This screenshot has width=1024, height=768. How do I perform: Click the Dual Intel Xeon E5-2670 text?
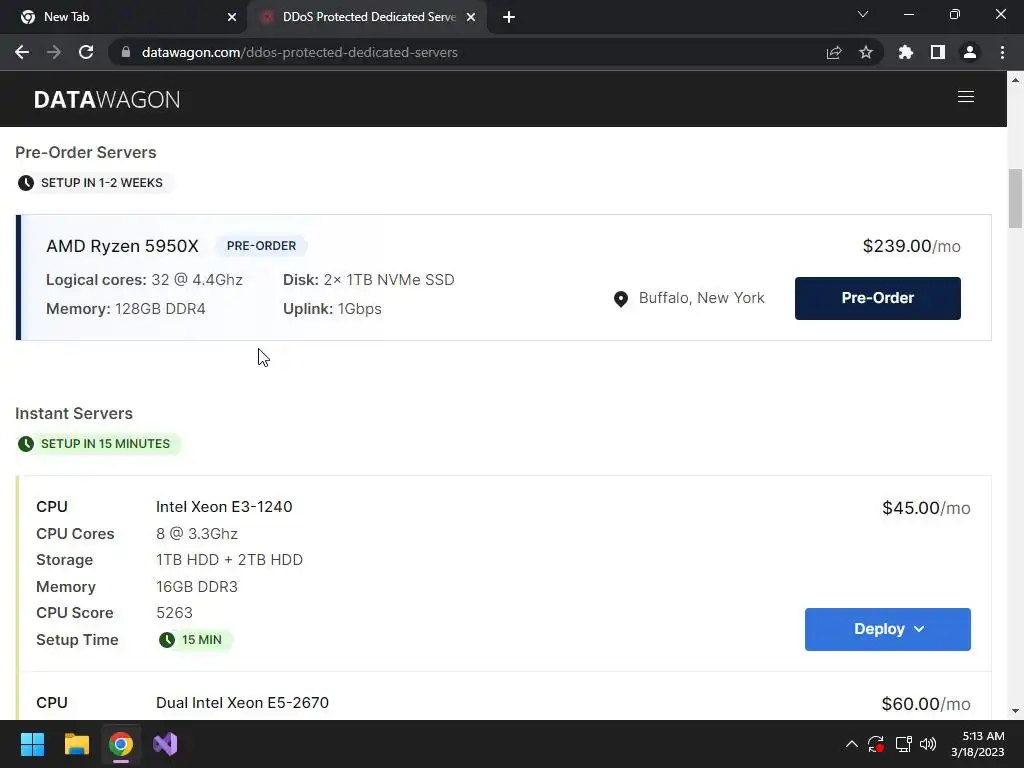pos(242,703)
